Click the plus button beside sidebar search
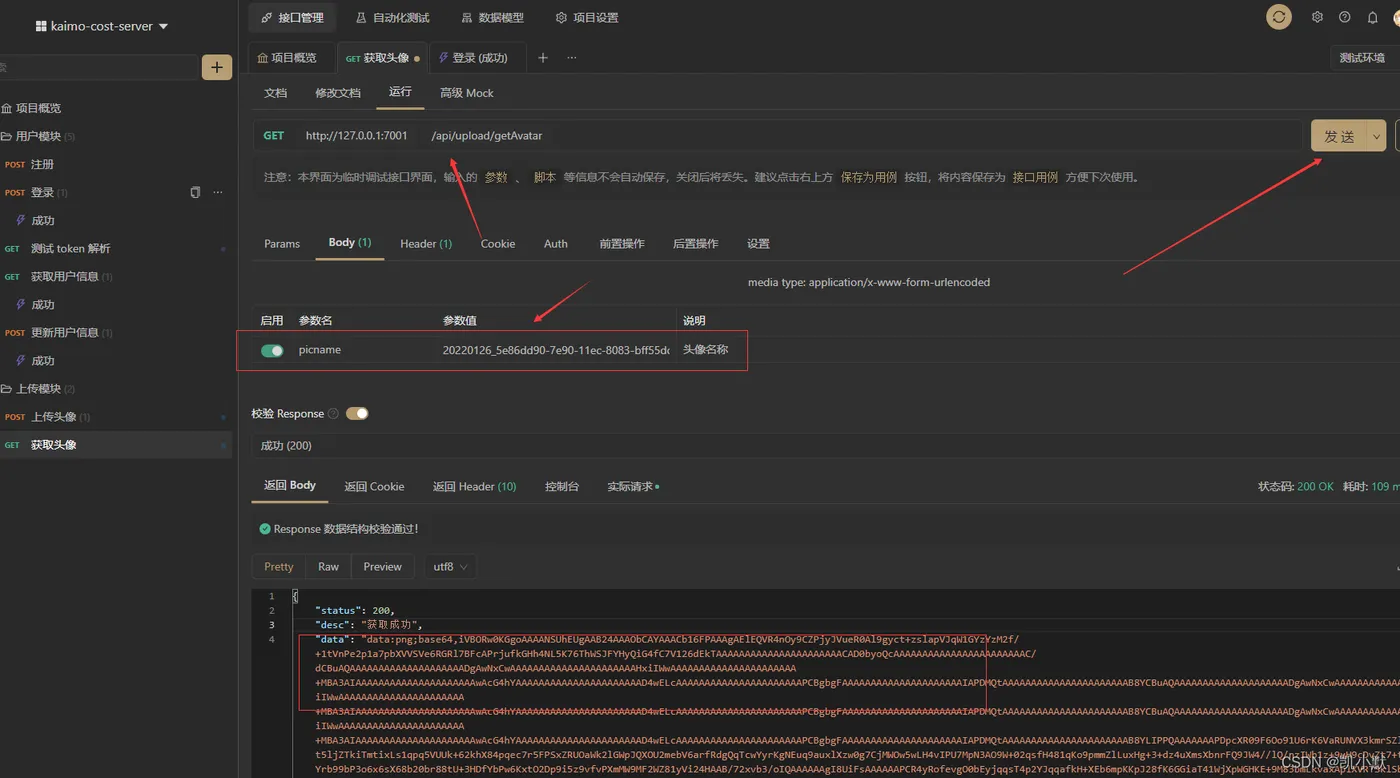The height and width of the screenshot is (778, 1400). coord(217,67)
